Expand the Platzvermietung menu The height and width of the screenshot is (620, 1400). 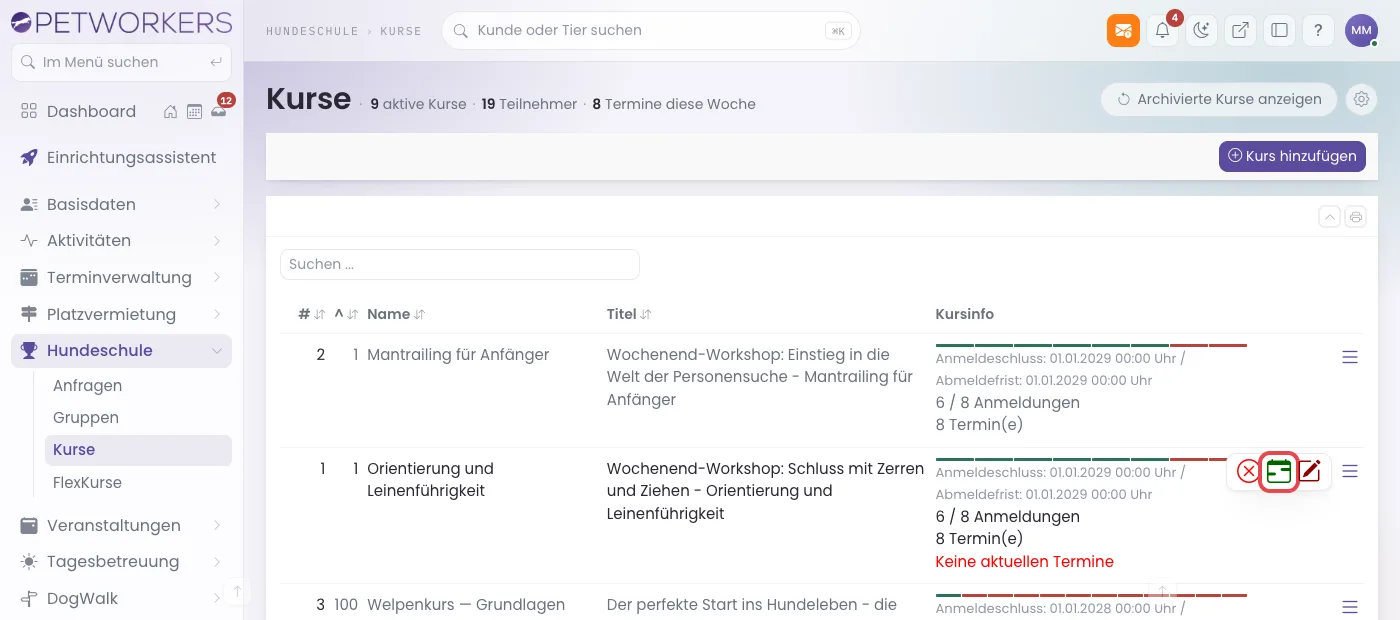click(121, 314)
